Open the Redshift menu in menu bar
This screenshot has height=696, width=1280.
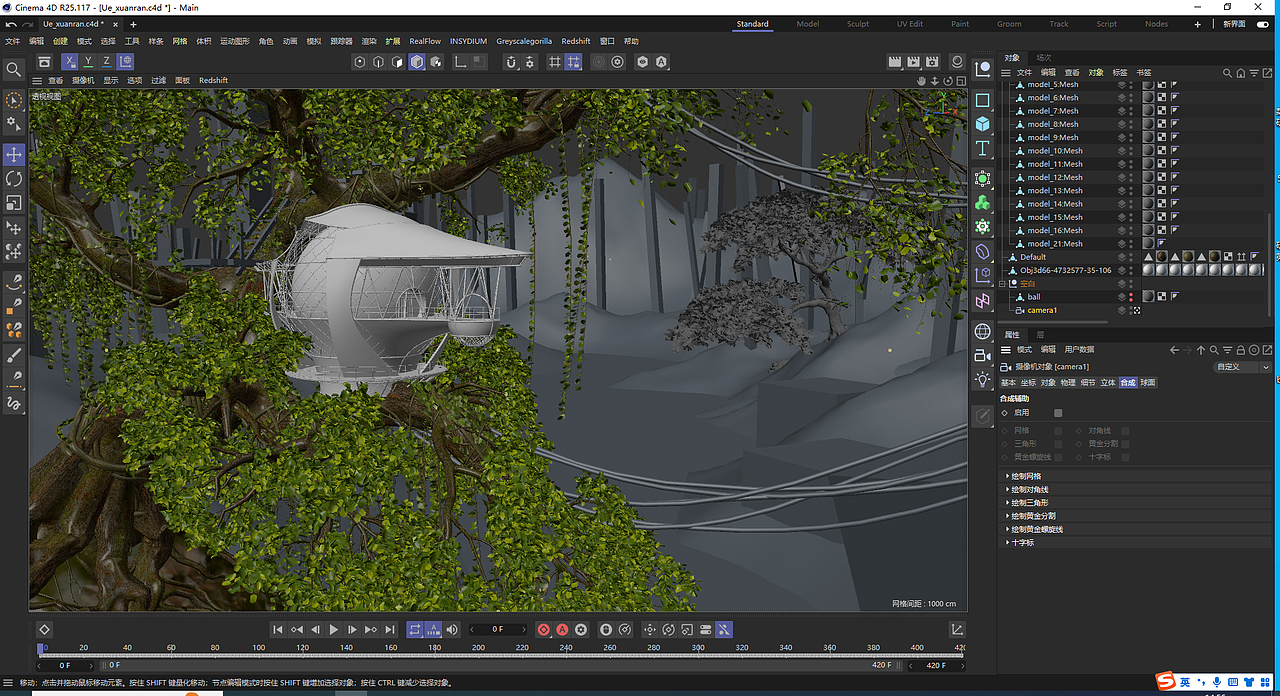point(576,41)
